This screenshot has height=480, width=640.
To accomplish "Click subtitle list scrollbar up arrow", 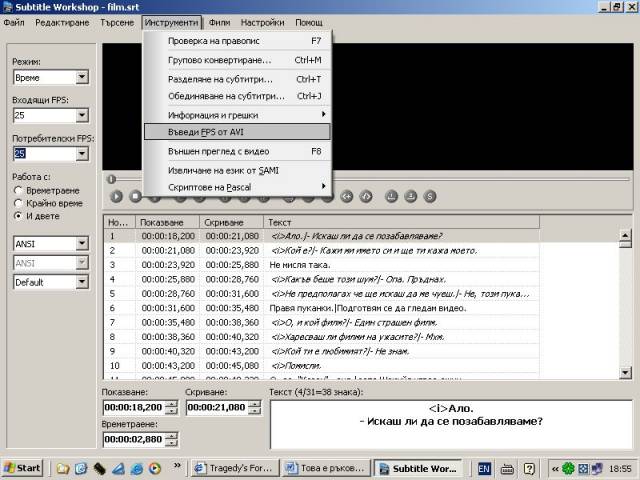I will point(625,236).
